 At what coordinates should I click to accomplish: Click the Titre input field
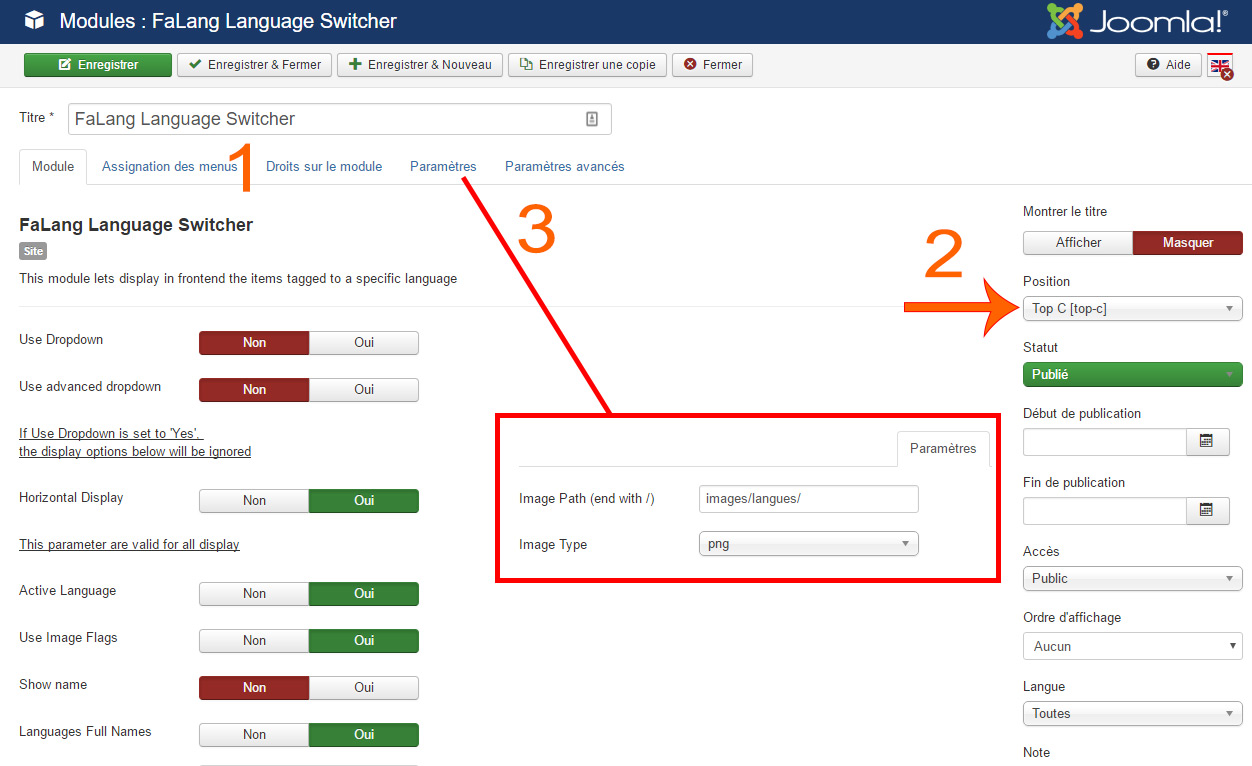(339, 119)
